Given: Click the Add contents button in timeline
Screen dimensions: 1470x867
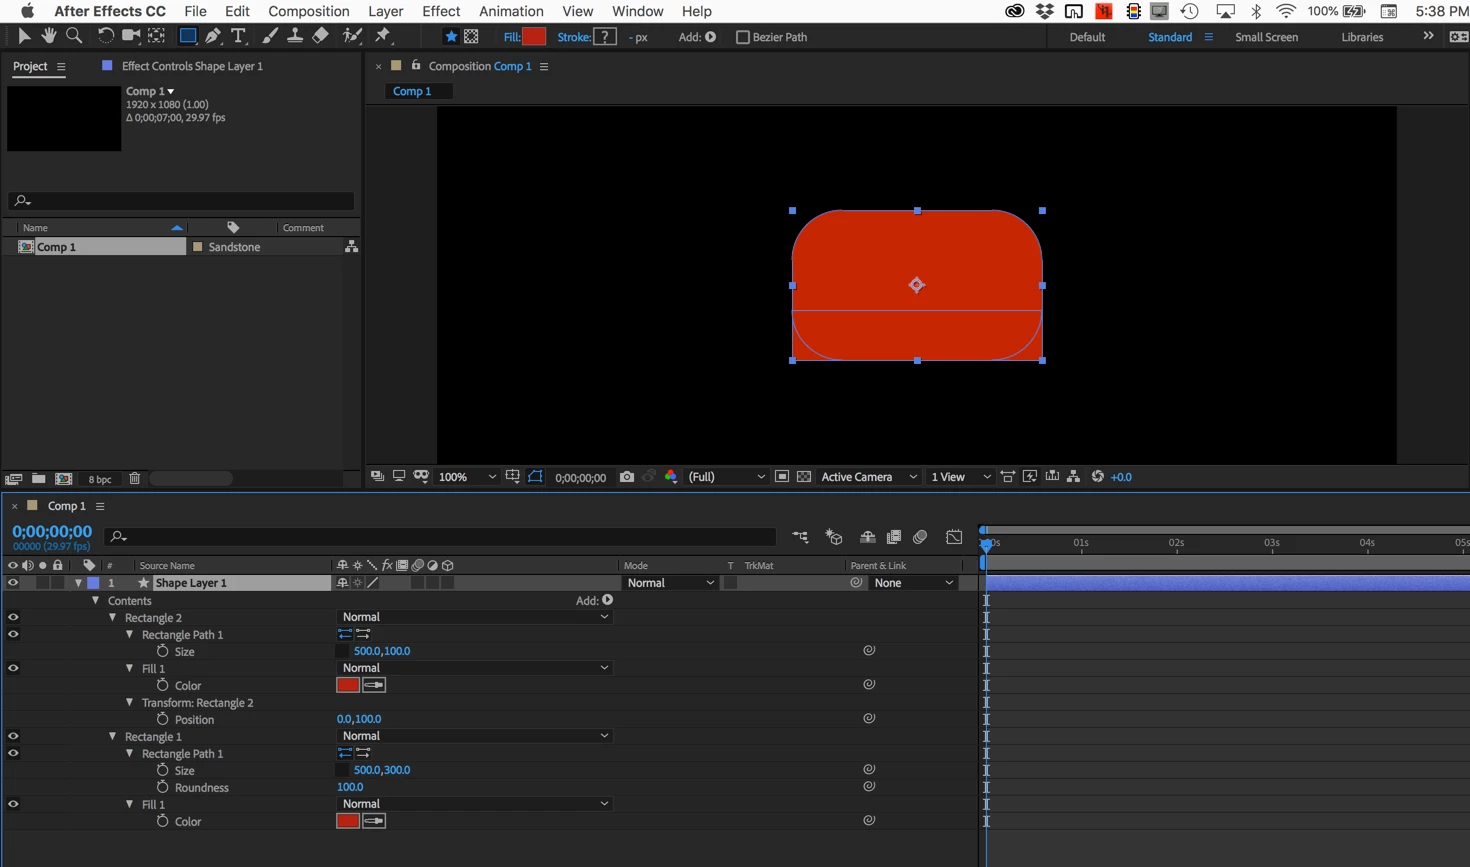Looking at the screenshot, I should [607, 601].
